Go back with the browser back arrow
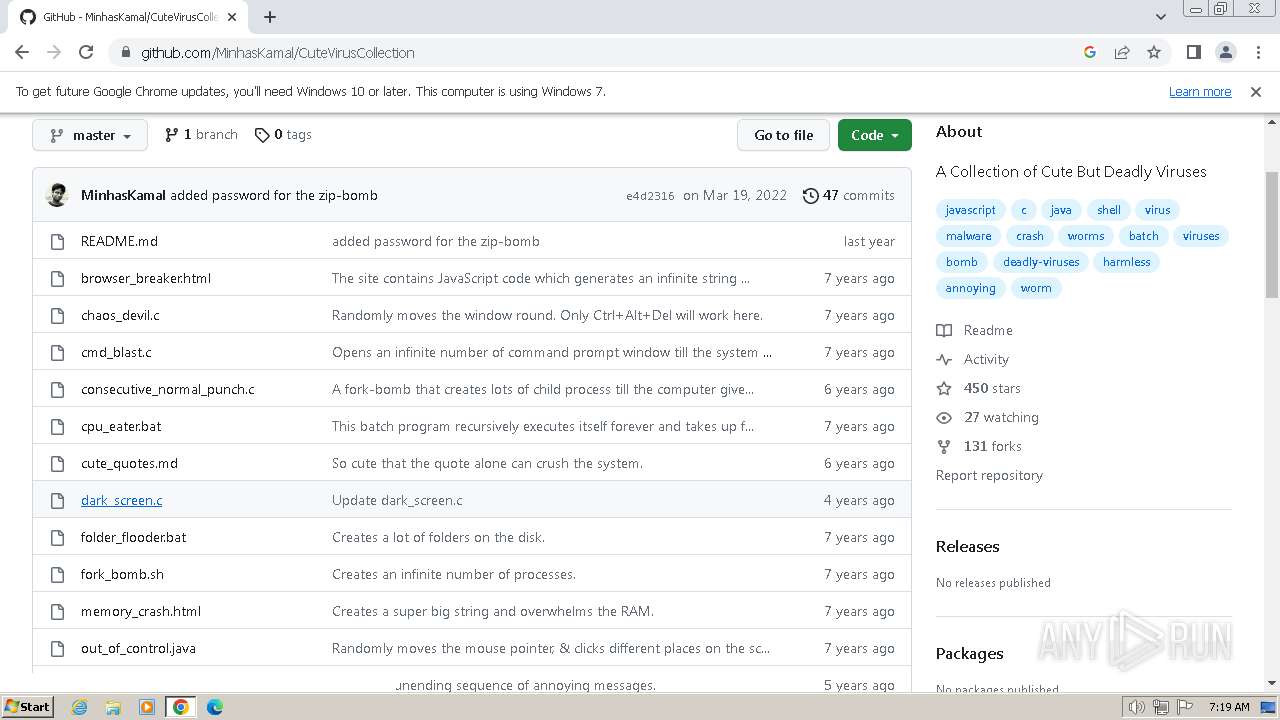Image resolution: width=1280 pixels, height=720 pixels. pyautogui.click(x=22, y=52)
